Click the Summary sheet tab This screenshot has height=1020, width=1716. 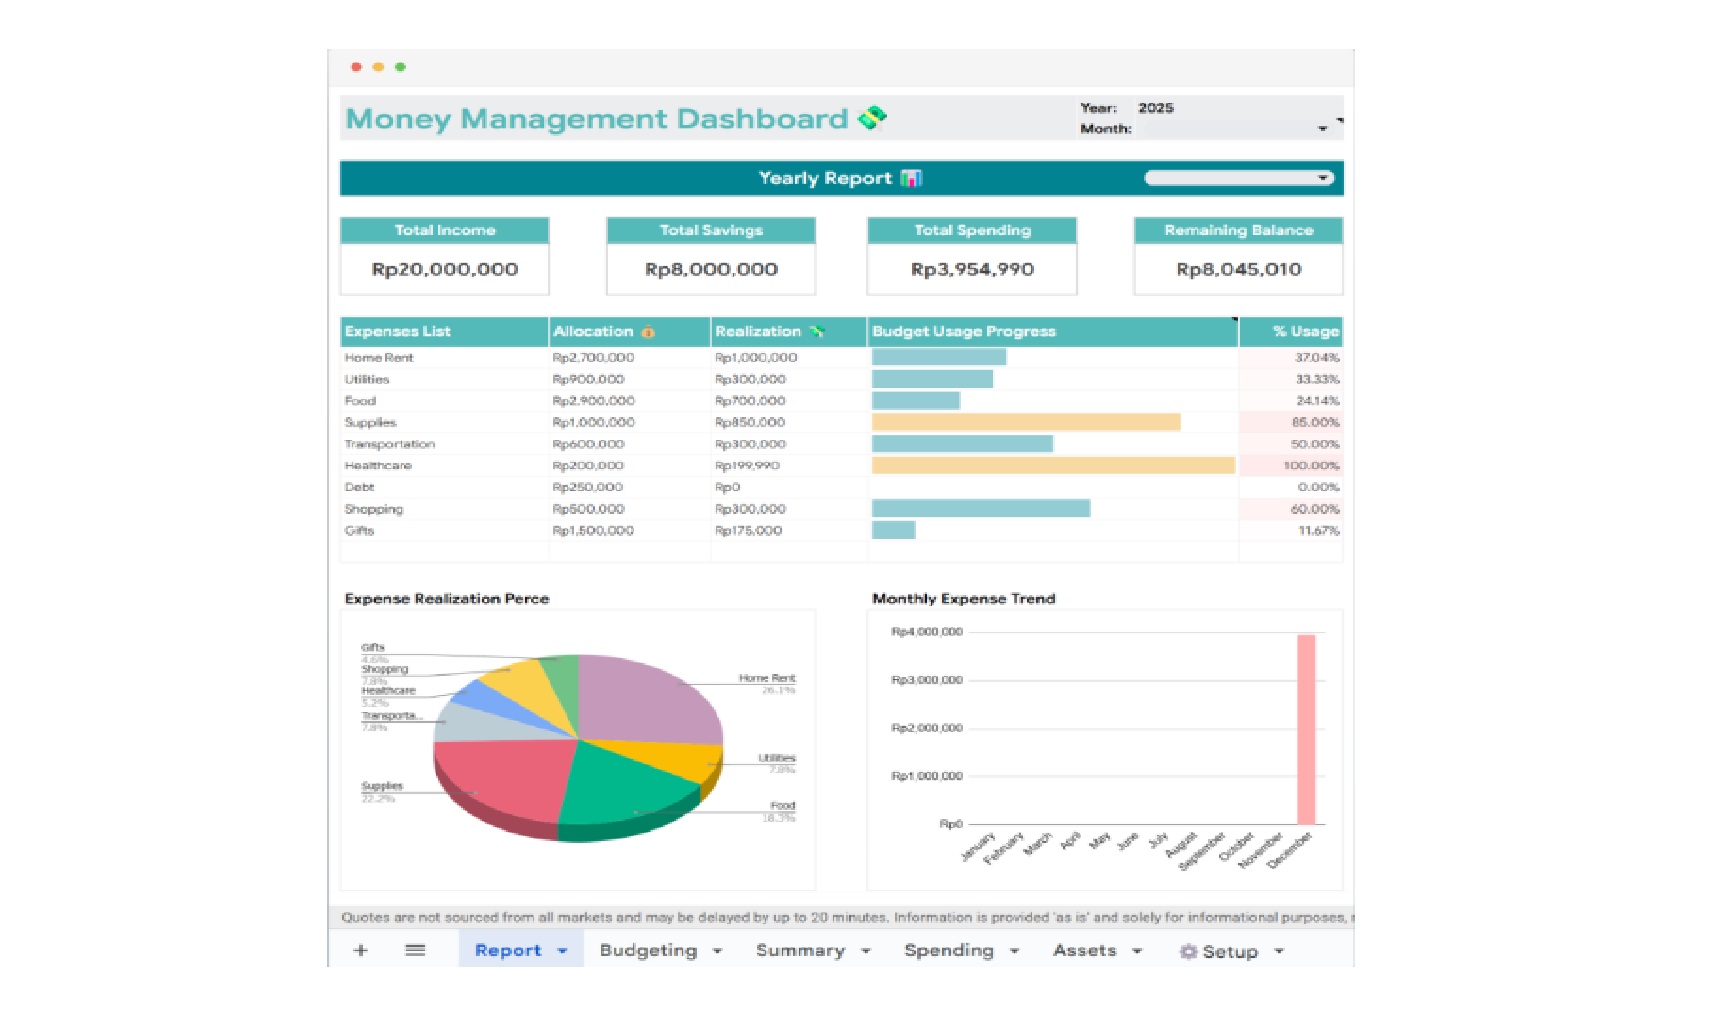(x=799, y=950)
